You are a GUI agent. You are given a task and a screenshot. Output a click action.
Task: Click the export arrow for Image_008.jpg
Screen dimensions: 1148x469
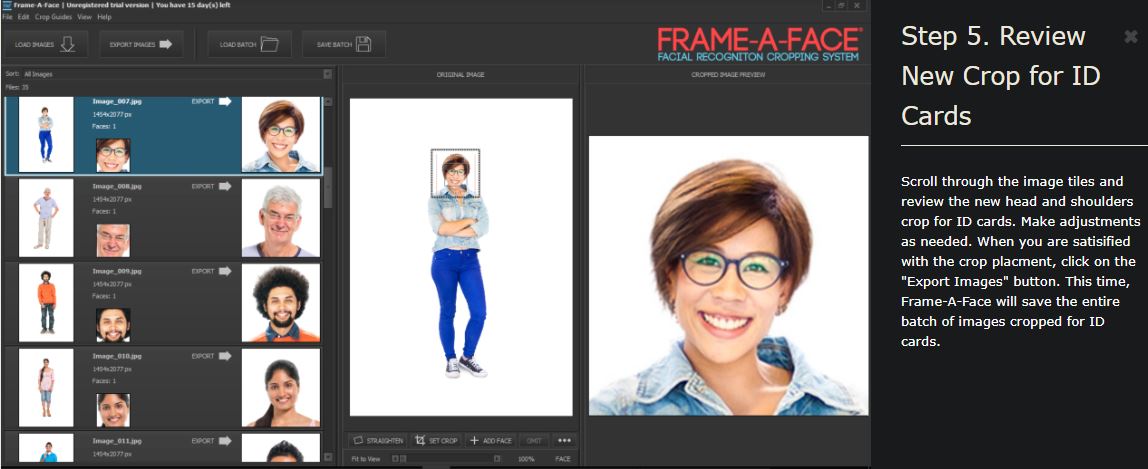tap(225, 187)
